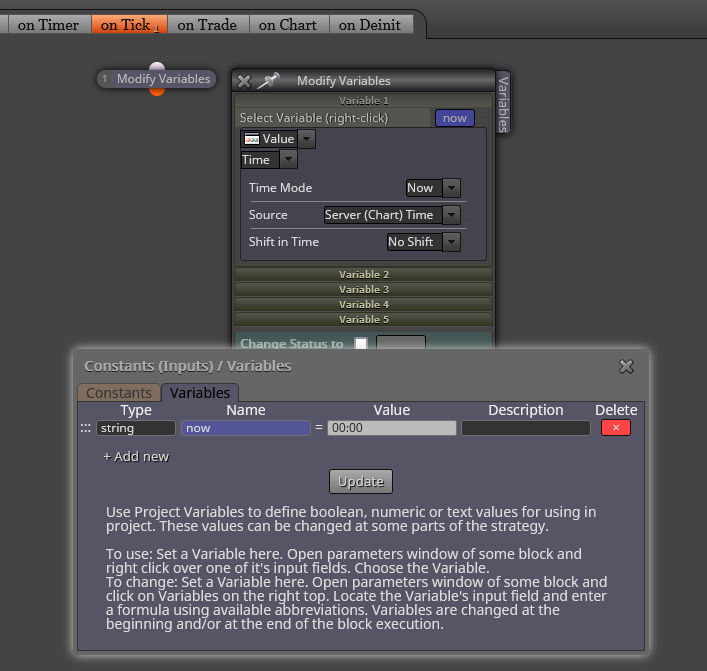Select the Variables tab in dialog
Viewport: 707px width, 671px height.
pos(200,392)
